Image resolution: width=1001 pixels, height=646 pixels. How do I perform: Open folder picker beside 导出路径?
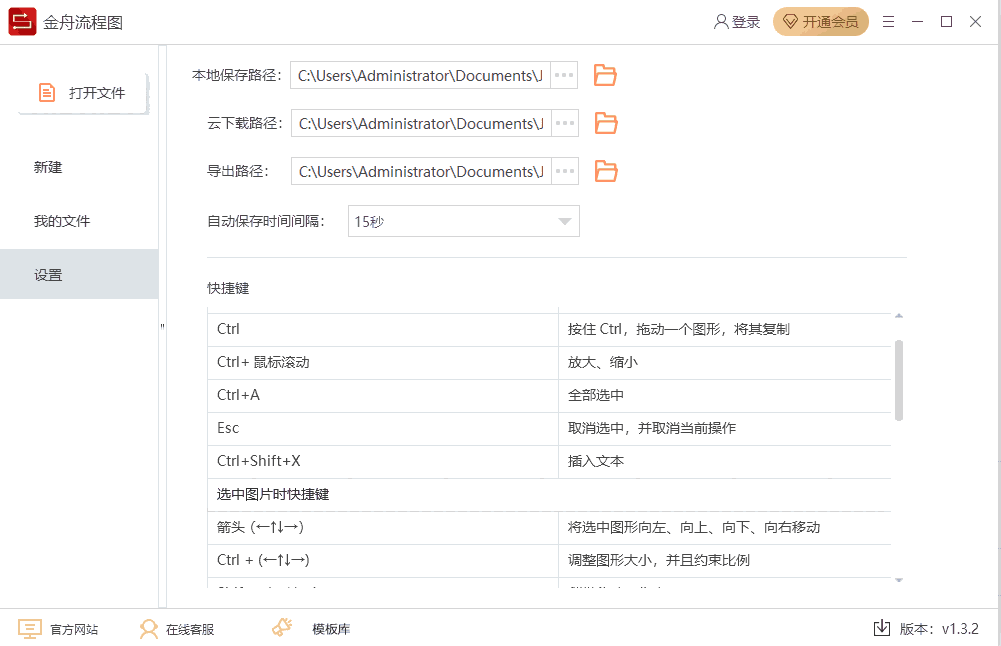click(x=605, y=171)
